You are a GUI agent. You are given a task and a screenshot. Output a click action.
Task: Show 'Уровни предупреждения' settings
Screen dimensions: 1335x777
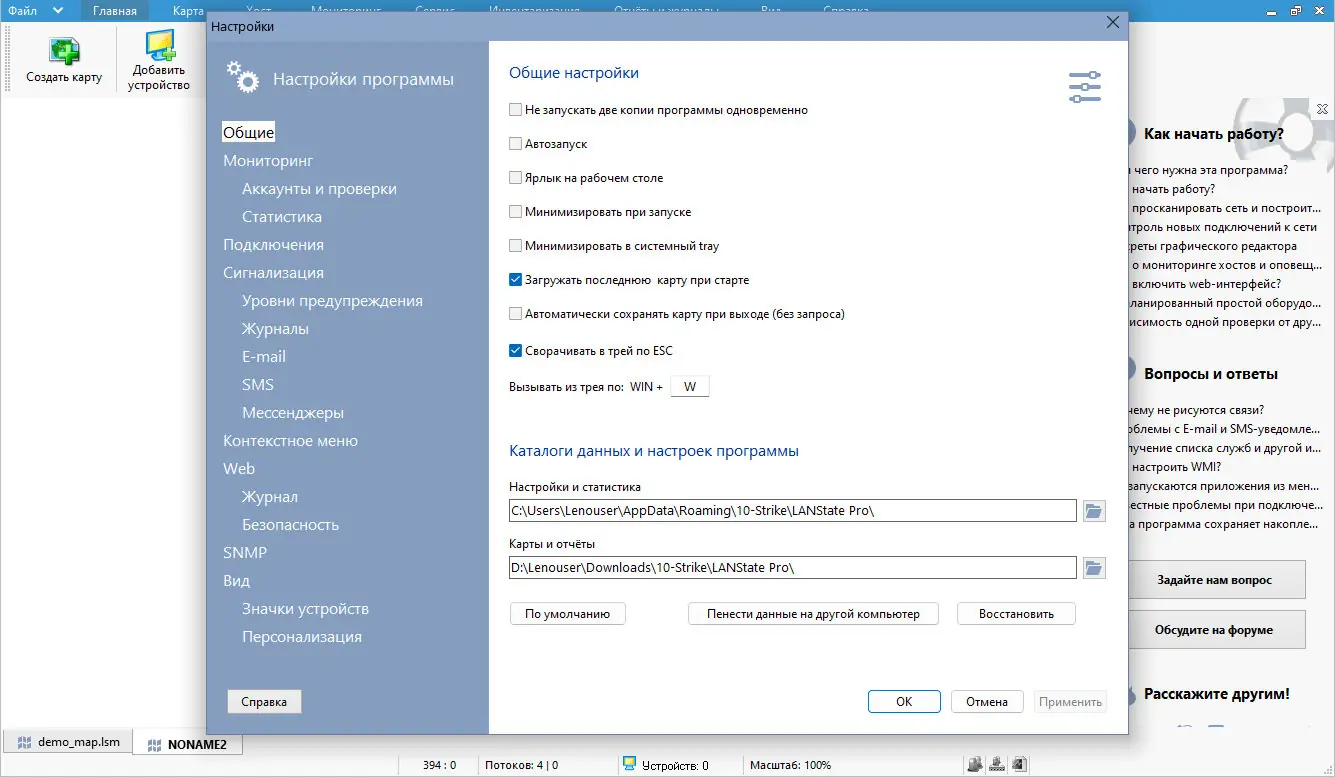pos(332,301)
